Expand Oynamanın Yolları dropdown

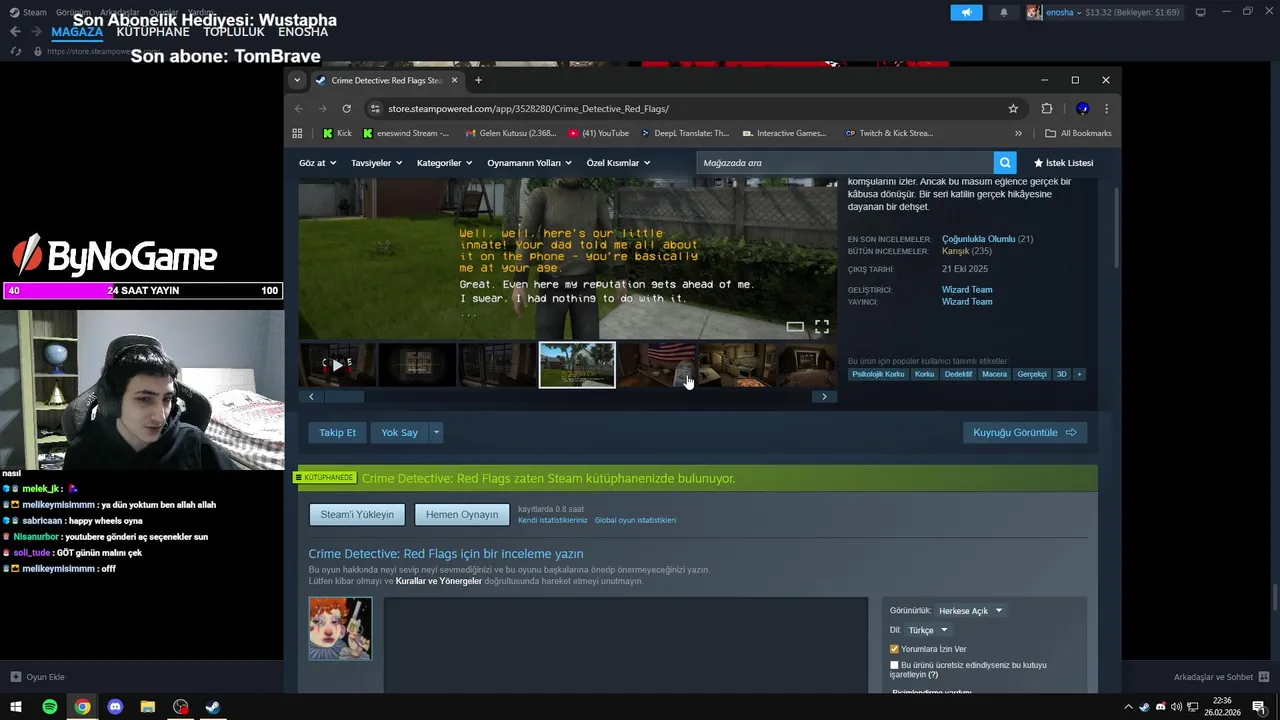pos(529,163)
